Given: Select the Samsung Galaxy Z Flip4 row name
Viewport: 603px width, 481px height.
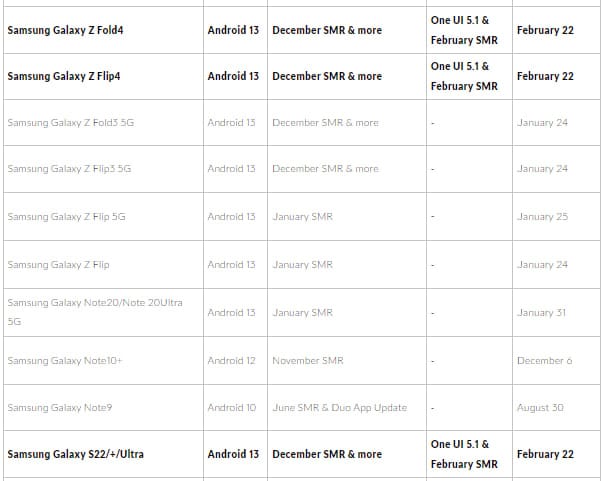Looking at the screenshot, I should (x=64, y=76).
